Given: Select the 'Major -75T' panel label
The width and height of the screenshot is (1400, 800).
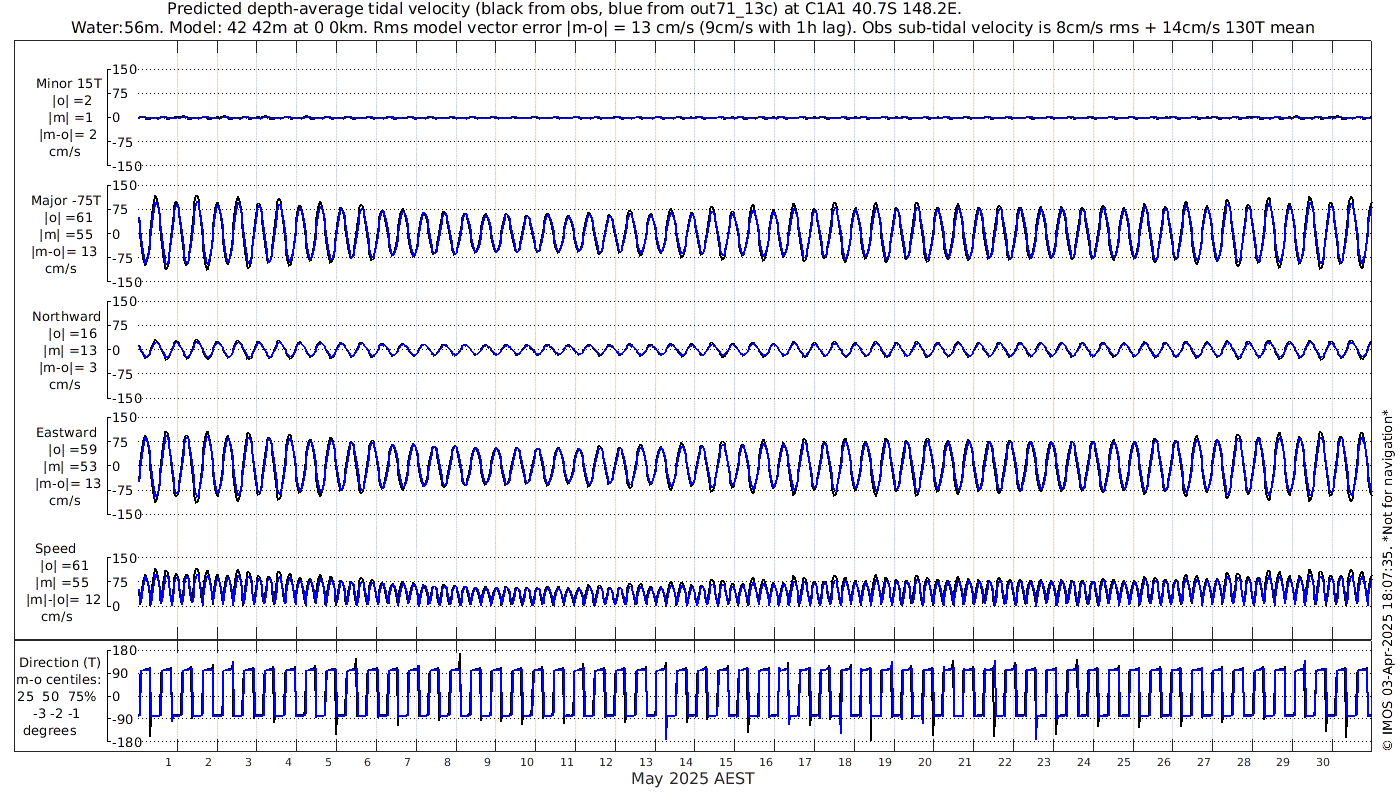Looking at the screenshot, I should (x=66, y=200).
